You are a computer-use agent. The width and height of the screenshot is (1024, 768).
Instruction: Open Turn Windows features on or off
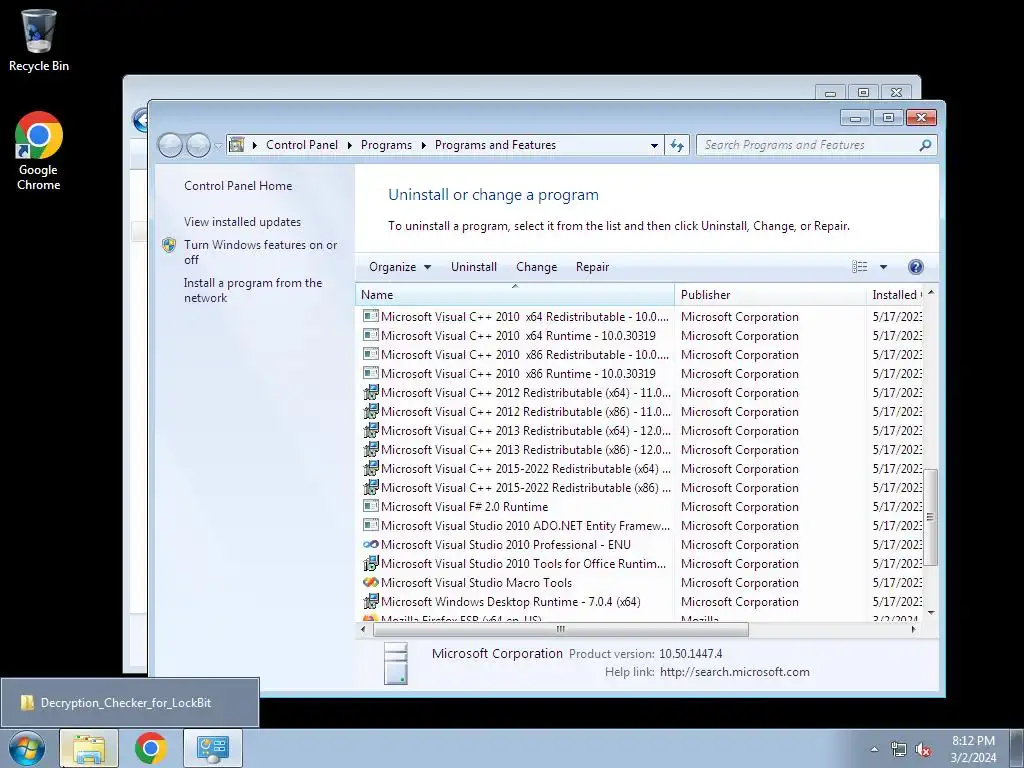pyautogui.click(x=260, y=252)
